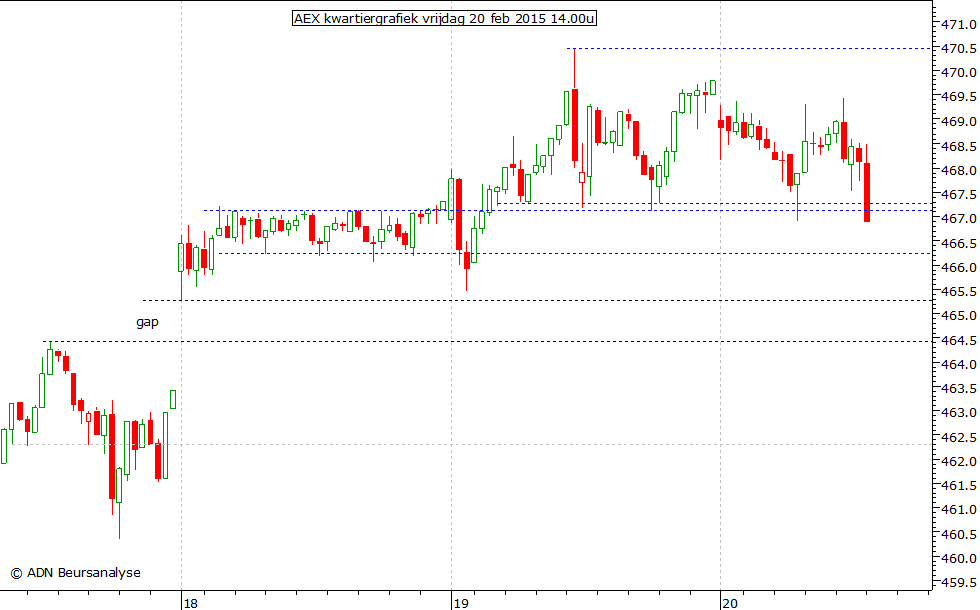Click the 462.5 price axis label
The image size is (980, 610).
click(959, 438)
